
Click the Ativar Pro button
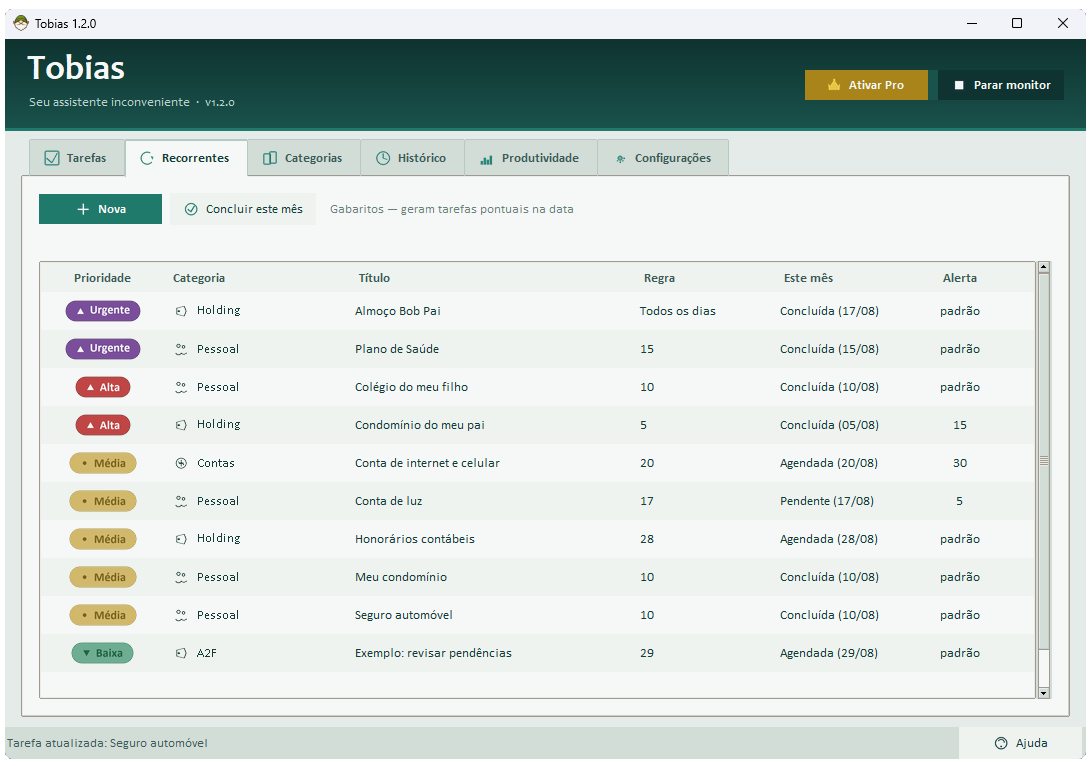click(866, 85)
